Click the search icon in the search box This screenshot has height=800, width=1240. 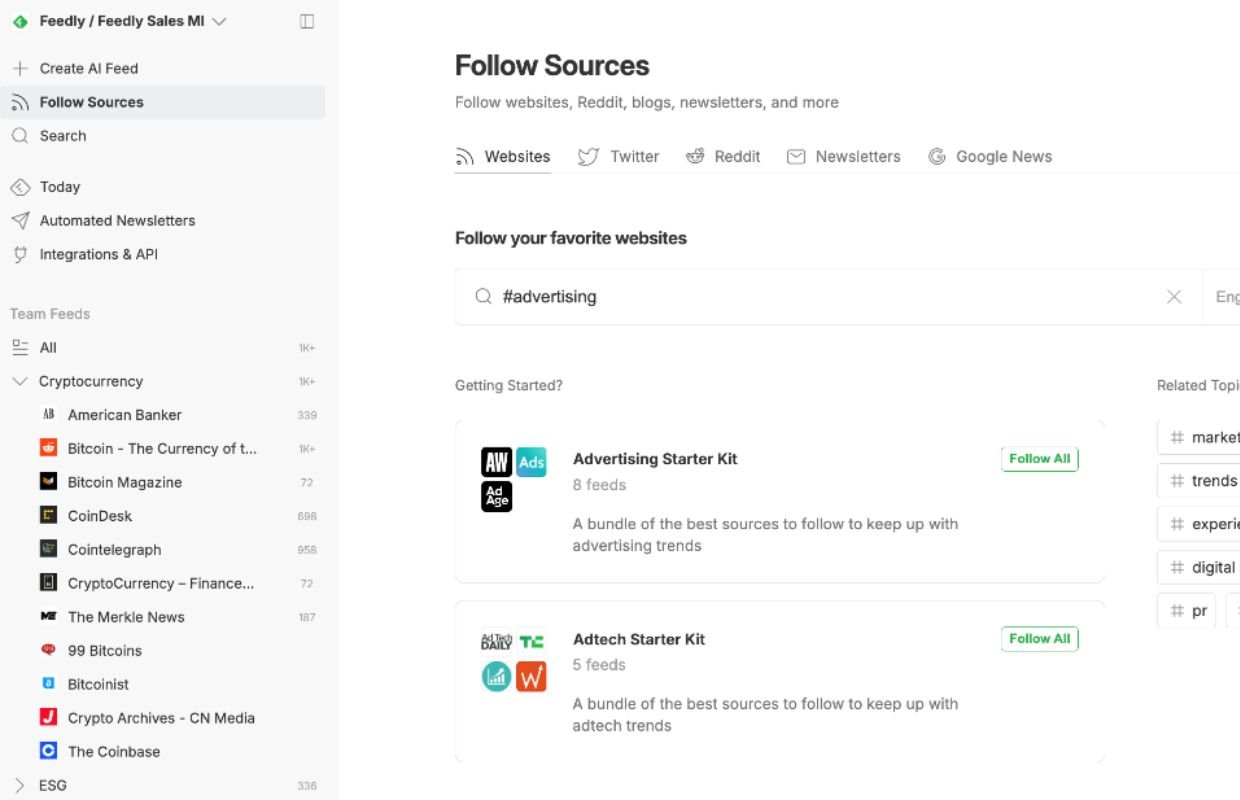point(483,296)
